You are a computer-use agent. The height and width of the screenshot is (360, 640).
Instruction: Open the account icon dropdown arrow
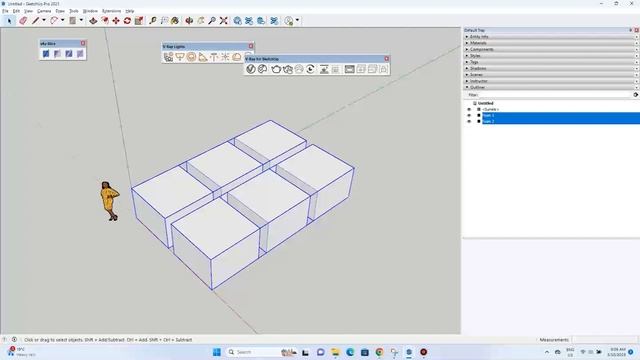coord(297,20)
